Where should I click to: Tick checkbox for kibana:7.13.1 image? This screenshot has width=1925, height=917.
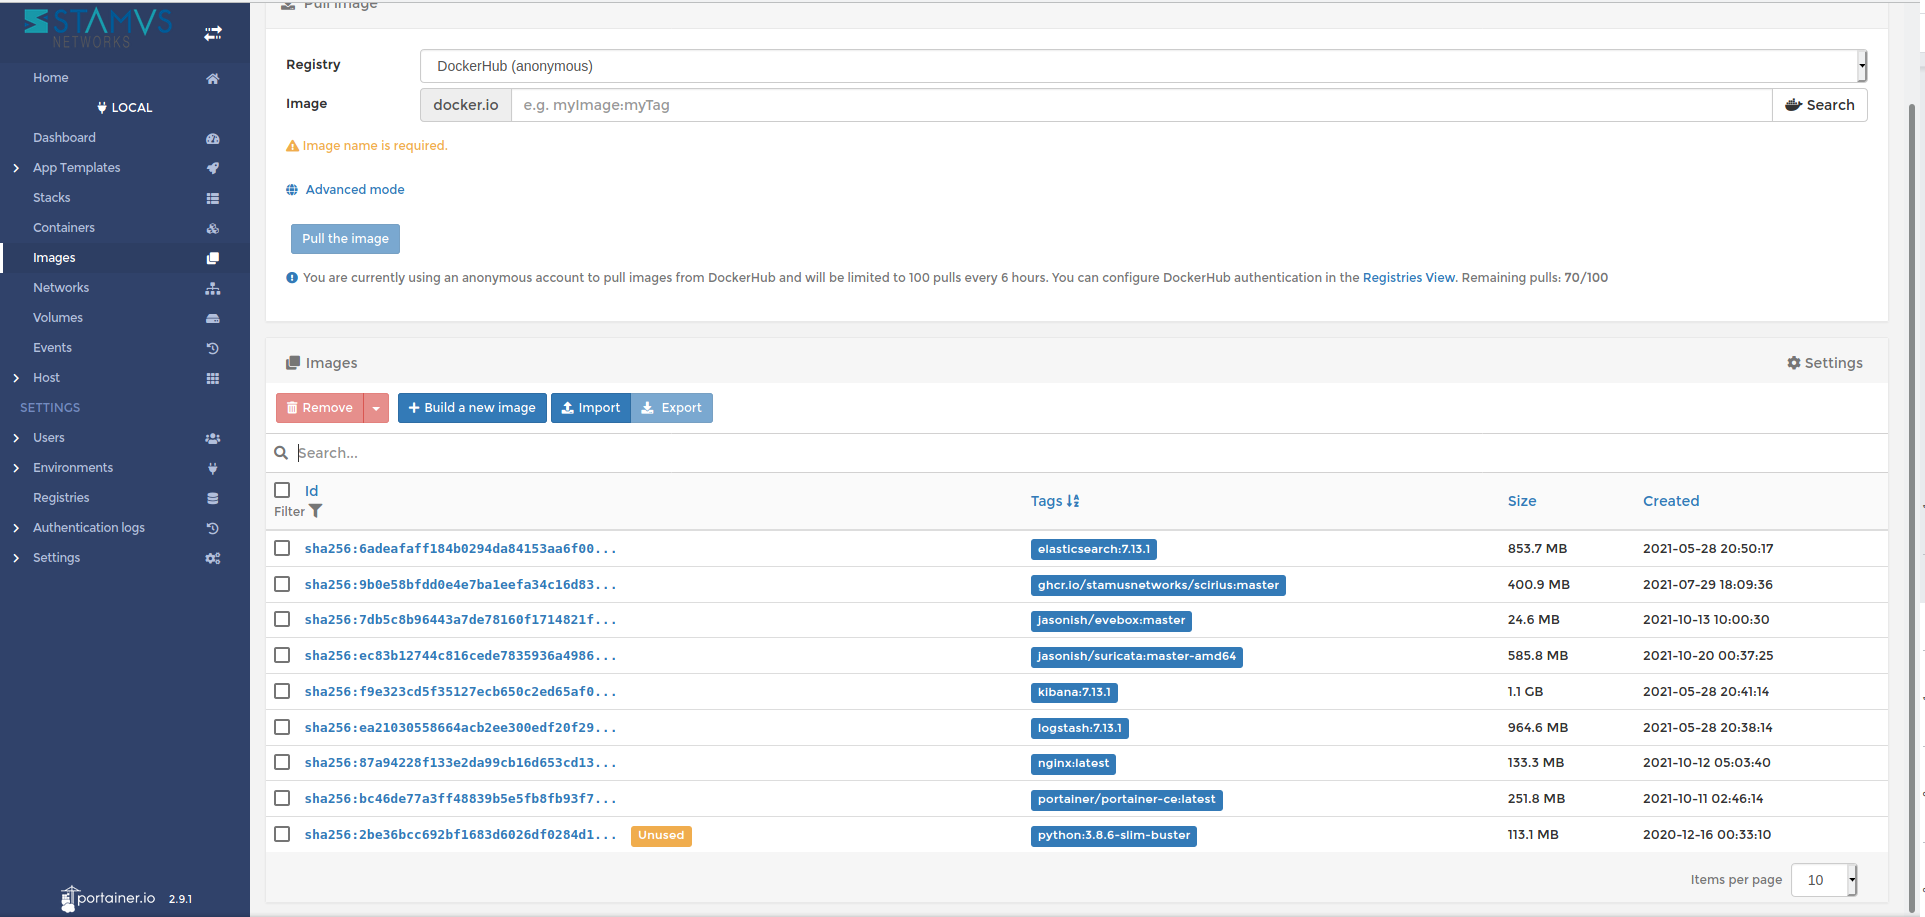pos(282,691)
